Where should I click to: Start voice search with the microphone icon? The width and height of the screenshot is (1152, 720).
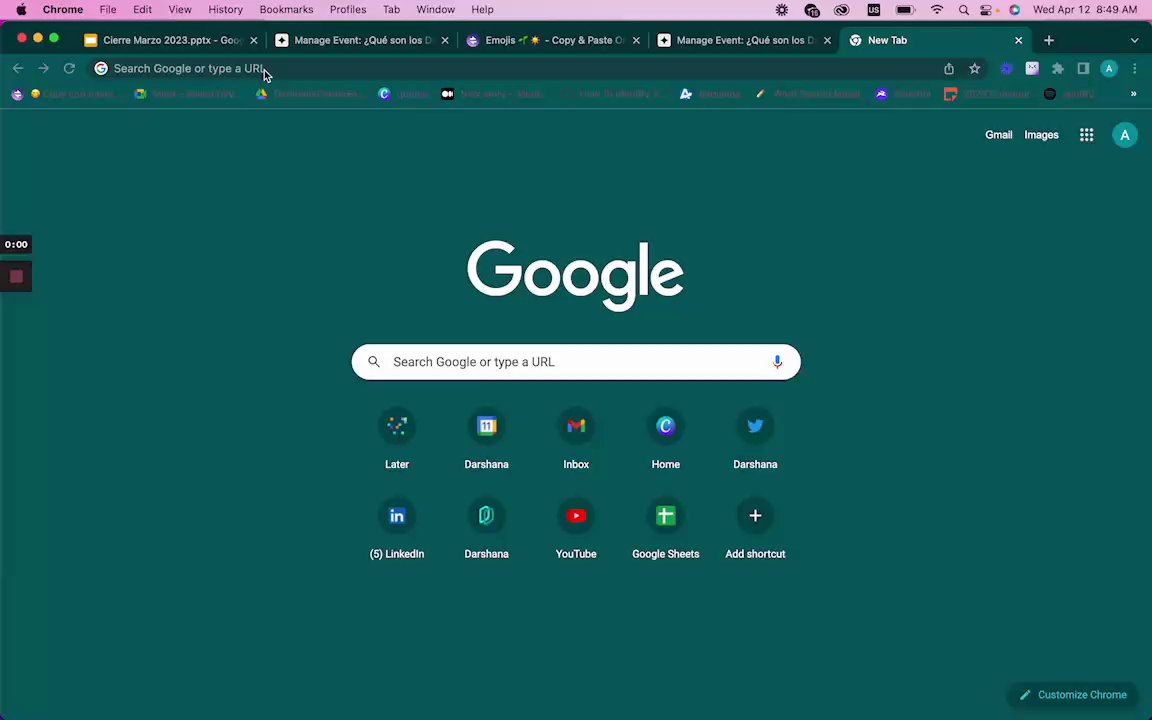click(x=777, y=362)
